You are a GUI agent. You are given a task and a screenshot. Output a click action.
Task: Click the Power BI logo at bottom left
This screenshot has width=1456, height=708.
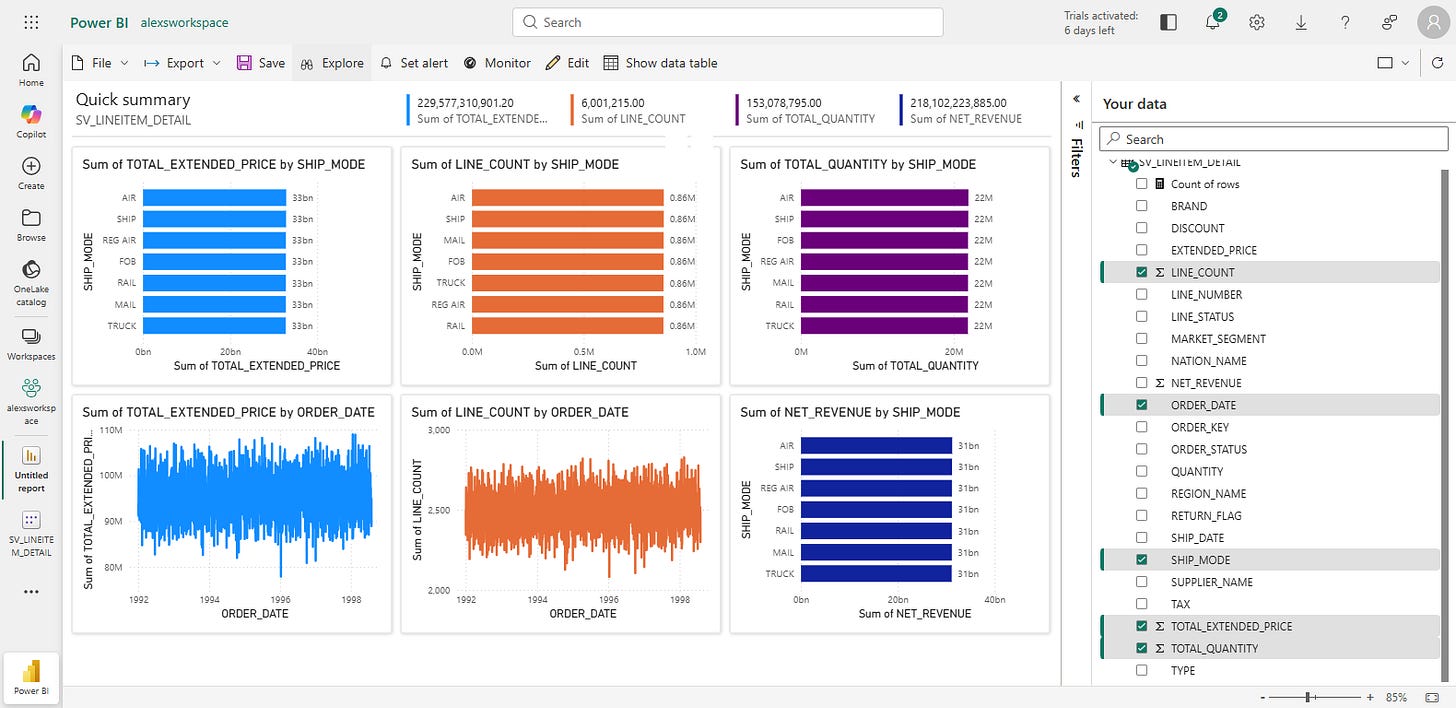(31, 677)
